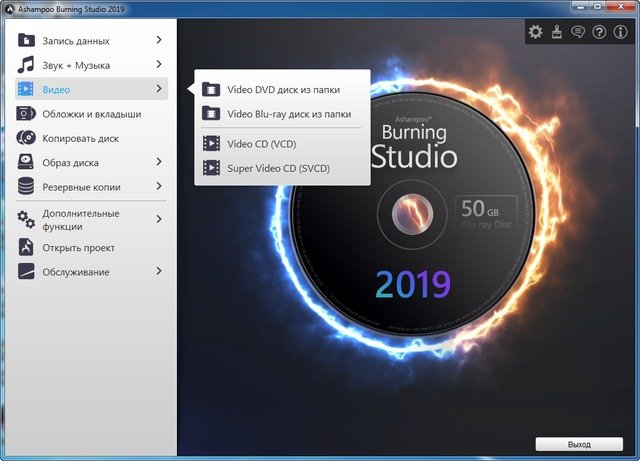
Task: Choose Video CD (VCD) option
Action: tap(282, 144)
